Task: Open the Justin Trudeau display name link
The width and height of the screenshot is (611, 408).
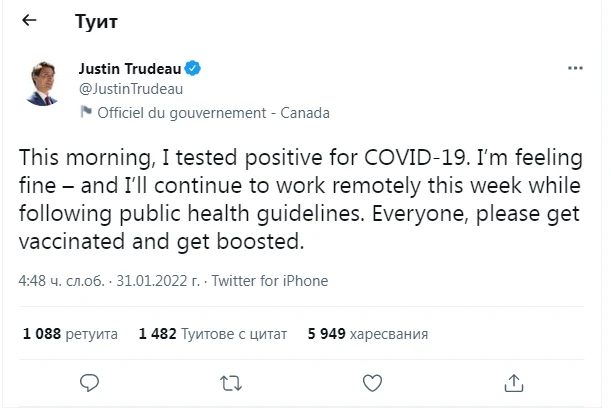Action: (129, 69)
